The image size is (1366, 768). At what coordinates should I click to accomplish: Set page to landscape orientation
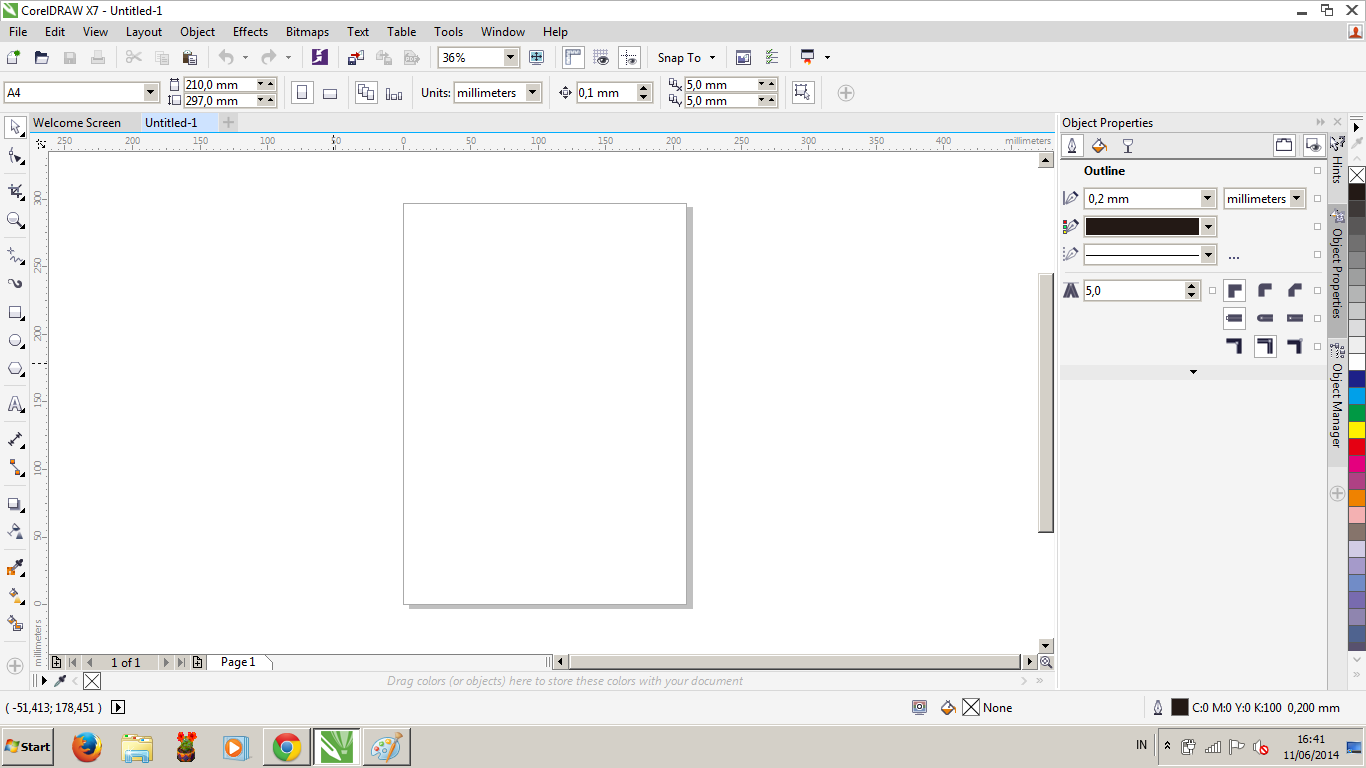tap(330, 92)
